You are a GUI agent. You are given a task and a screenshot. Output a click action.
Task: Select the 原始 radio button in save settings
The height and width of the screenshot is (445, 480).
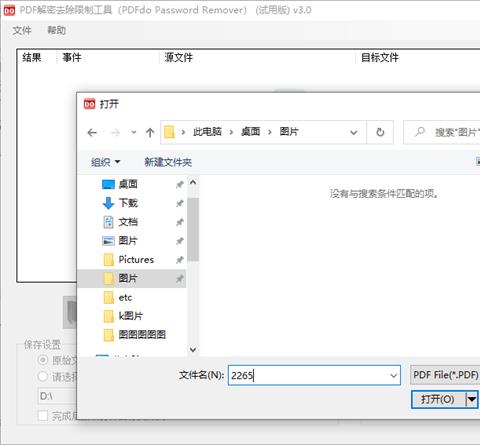(x=43, y=360)
